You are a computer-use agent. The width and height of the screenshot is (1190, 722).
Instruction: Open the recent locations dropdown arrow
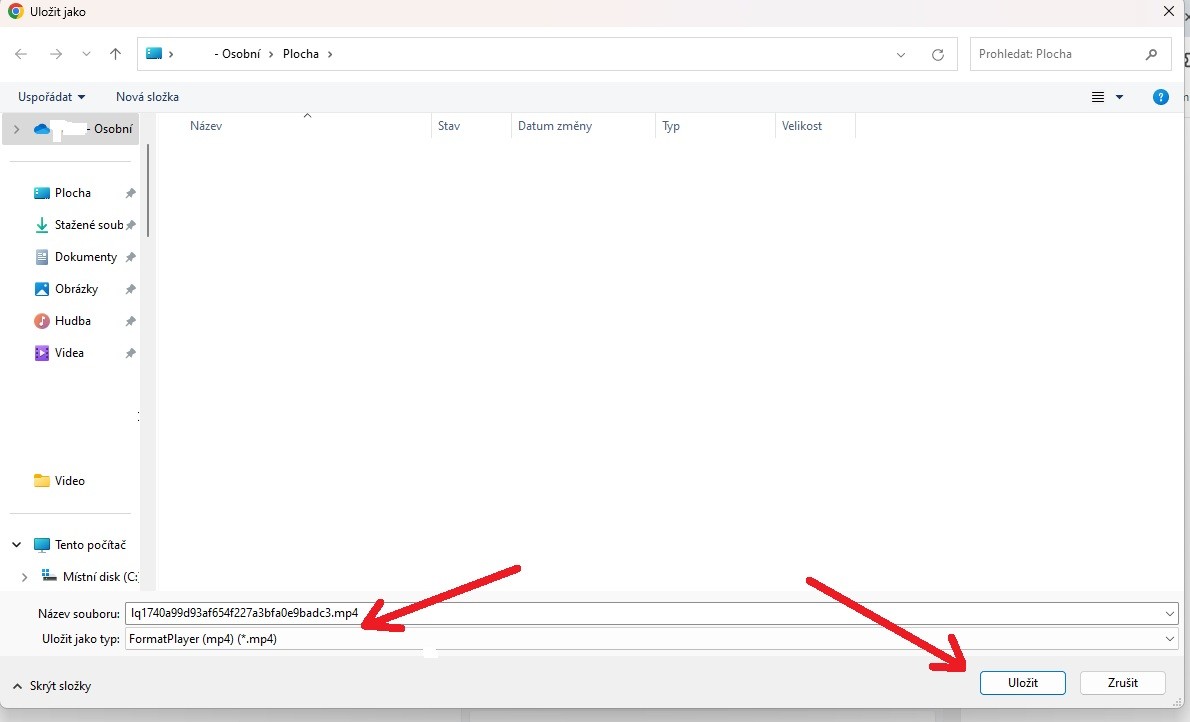click(x=86, y=54)
